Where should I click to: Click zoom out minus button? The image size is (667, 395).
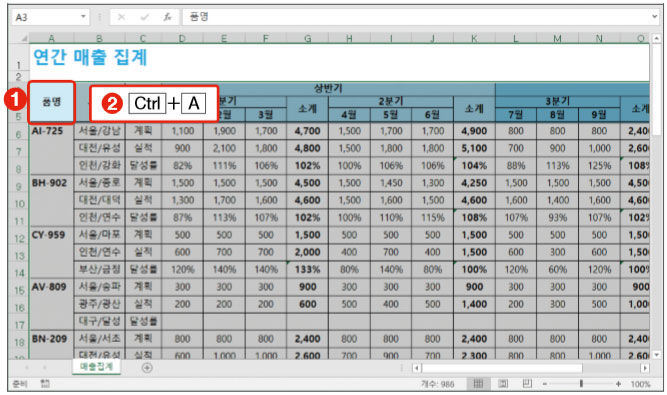click(544, 384)
